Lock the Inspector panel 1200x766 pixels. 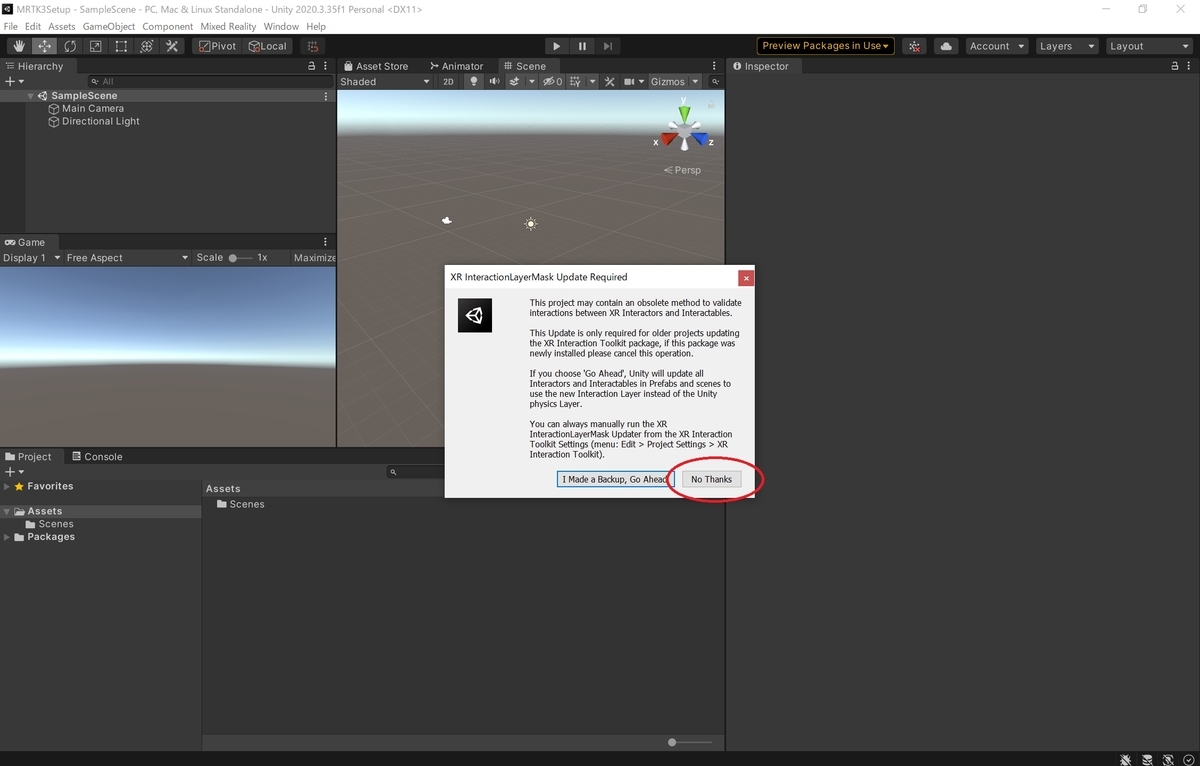(1175, 66)
